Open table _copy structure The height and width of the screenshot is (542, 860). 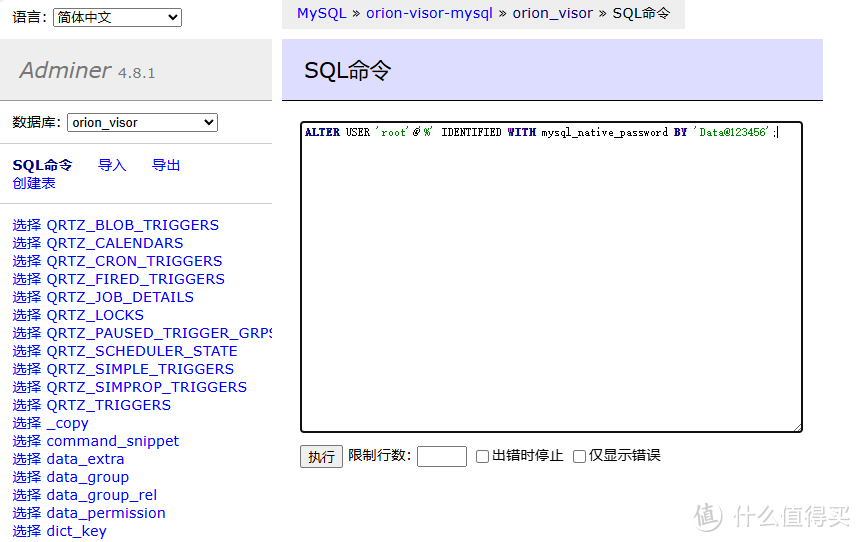pos(67,424)
